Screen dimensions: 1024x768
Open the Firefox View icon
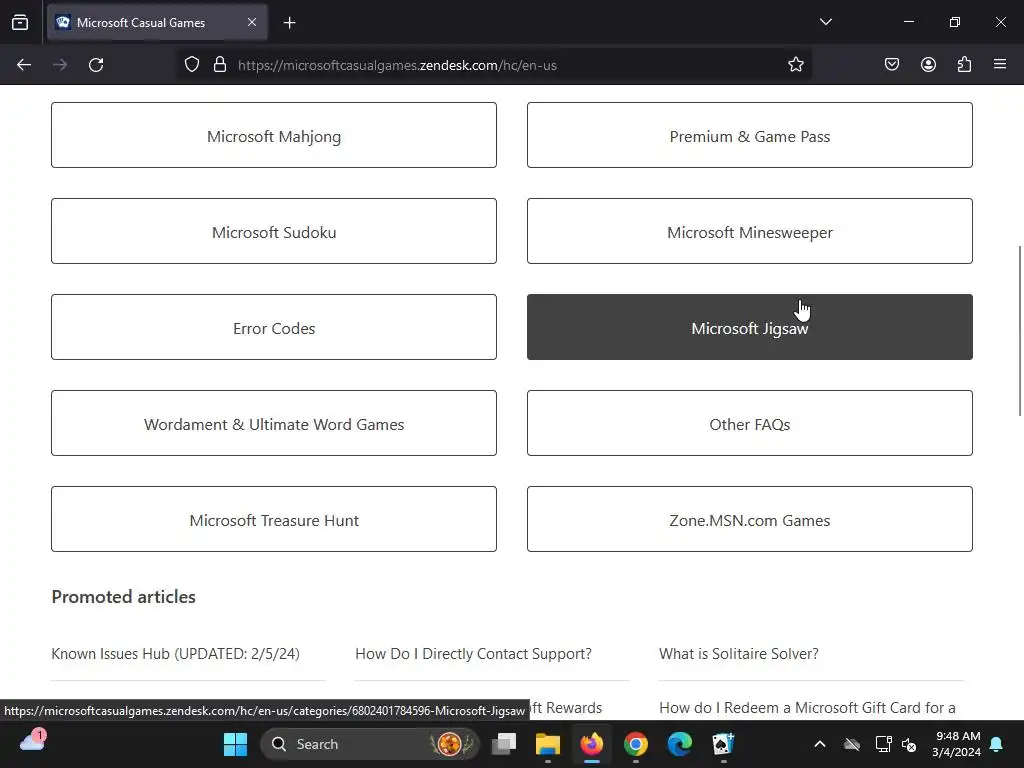[20, 22]
